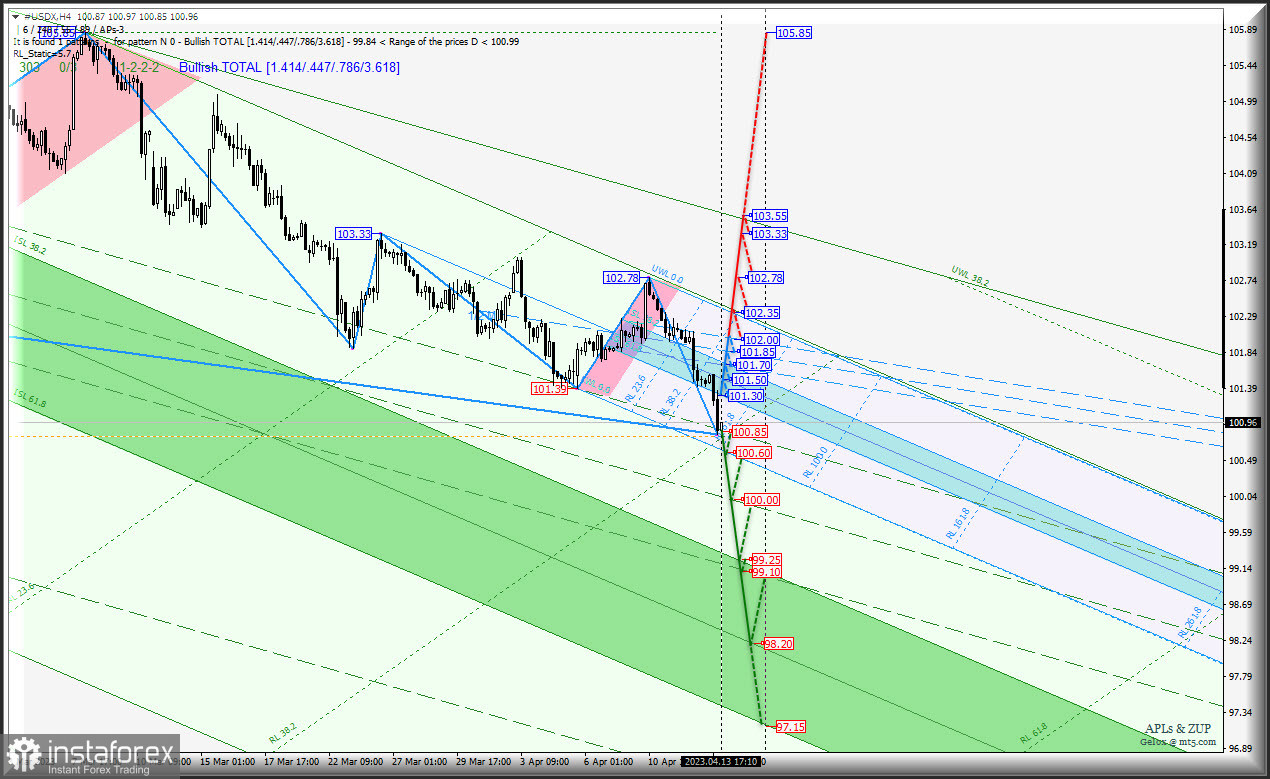Screen dimensions: 1270x779
Task: Click 103.19 on the price scale
Action: (x=1243, y=245)
